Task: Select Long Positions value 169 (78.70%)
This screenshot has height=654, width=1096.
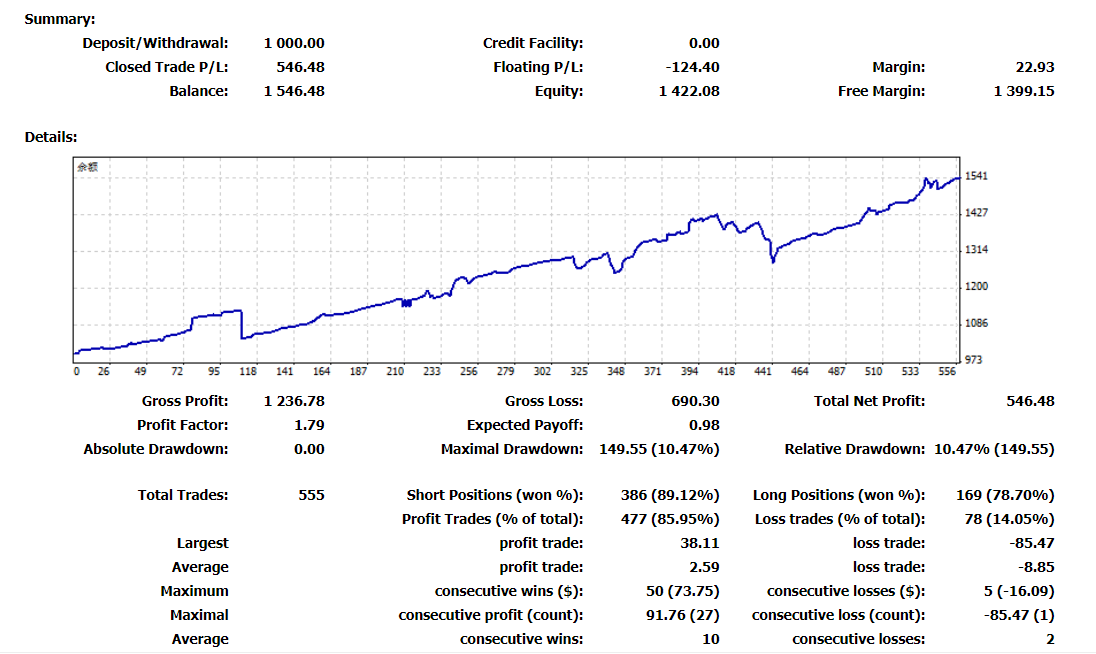Action: point(1005,495)
